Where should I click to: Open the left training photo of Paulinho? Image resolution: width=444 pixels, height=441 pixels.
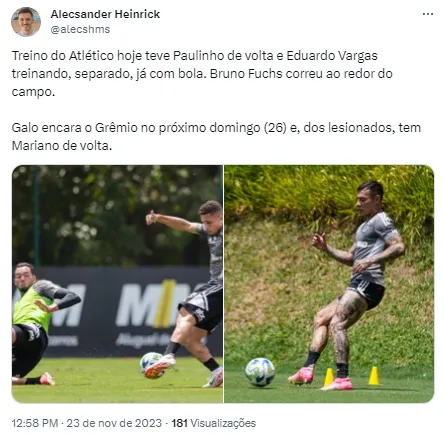[117, 284]
